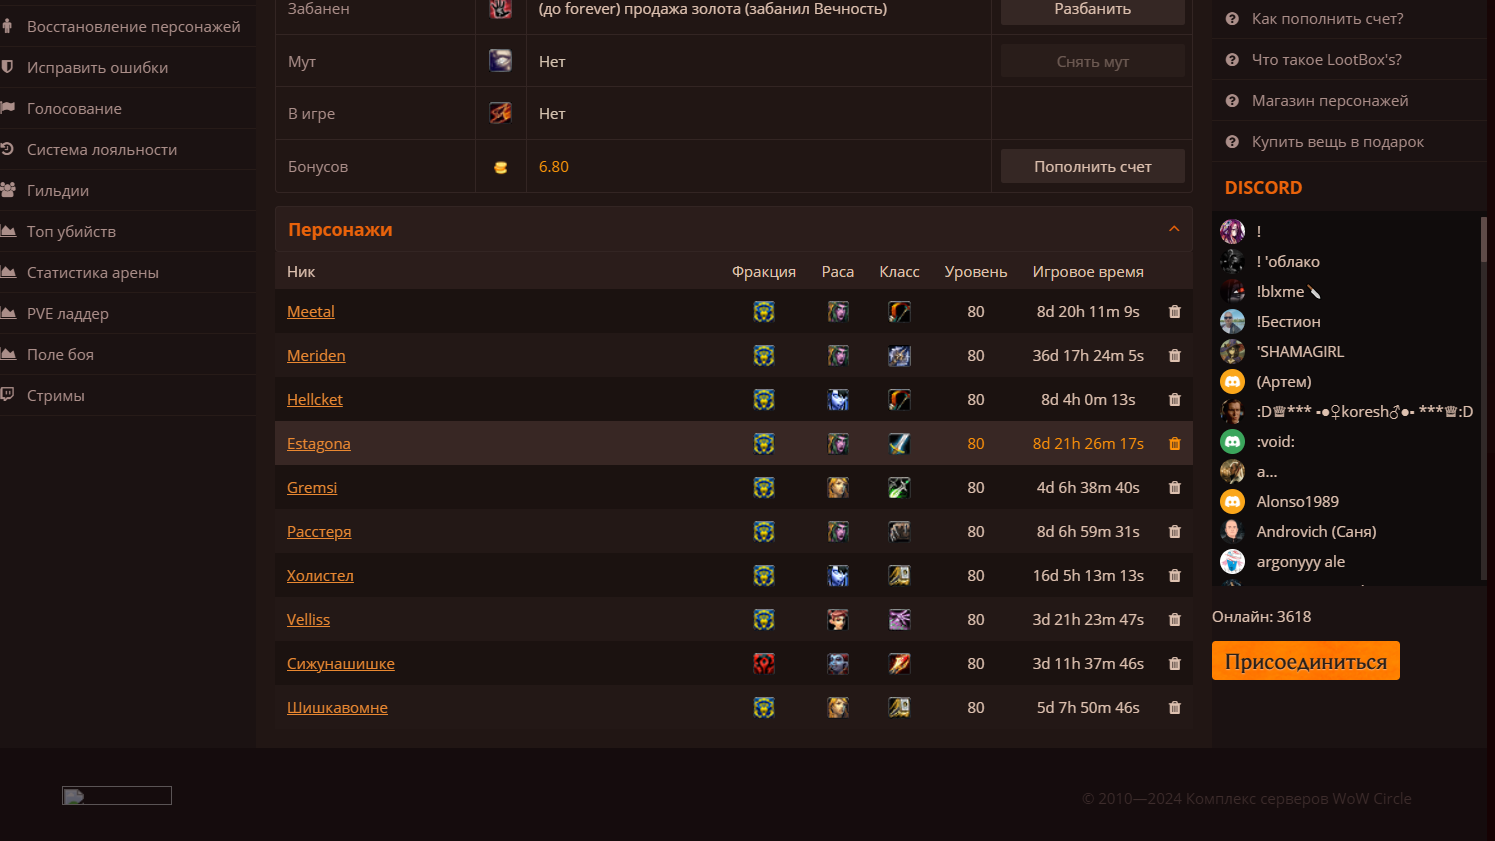Click the trash icon for Estagona
Screen dimensions: 1495x841
point(1175,444)
